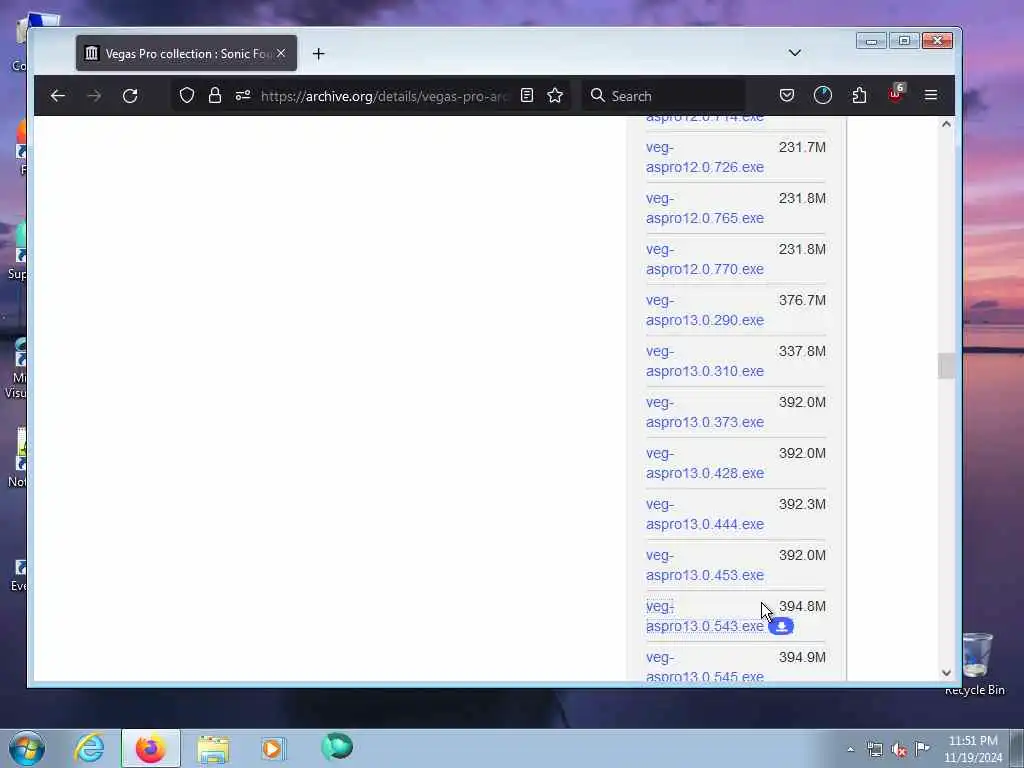
Task: Click the 231.7M file size text
Action: coord(802,148)
